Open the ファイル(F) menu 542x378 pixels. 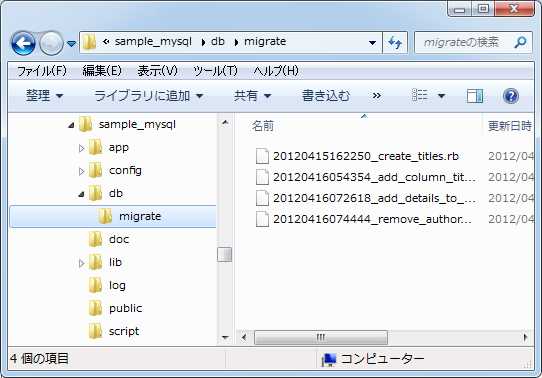click(x=41, y=71)
